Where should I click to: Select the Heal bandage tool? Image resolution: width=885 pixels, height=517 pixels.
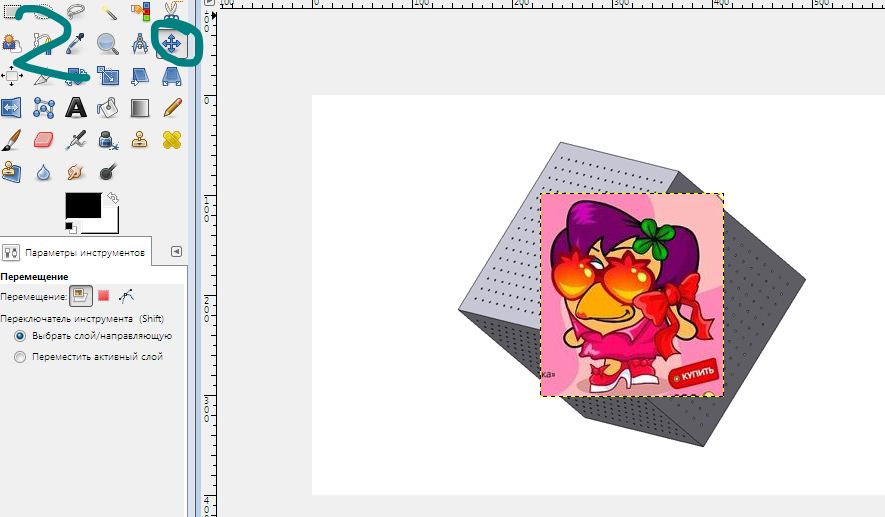pos(172,139)
